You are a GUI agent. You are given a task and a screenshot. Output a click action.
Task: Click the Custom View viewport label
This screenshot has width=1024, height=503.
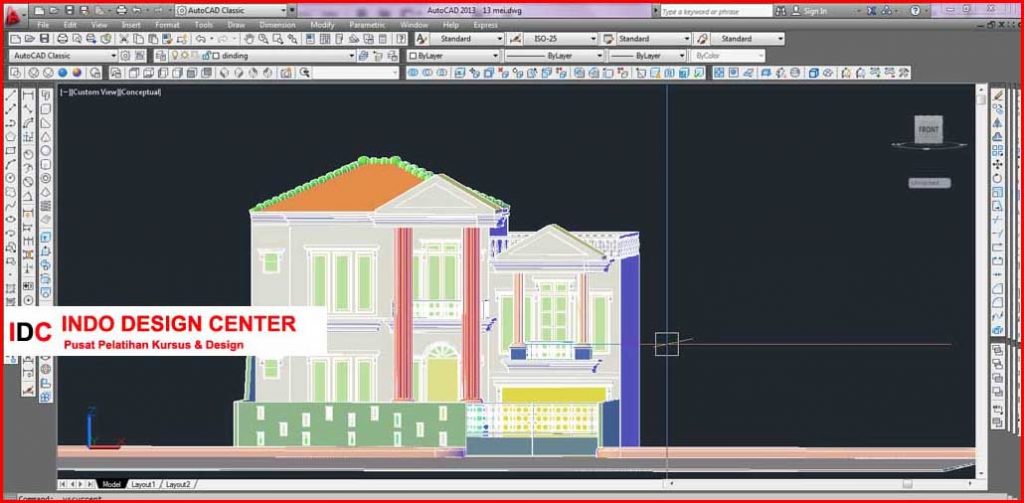pos(94,92)
